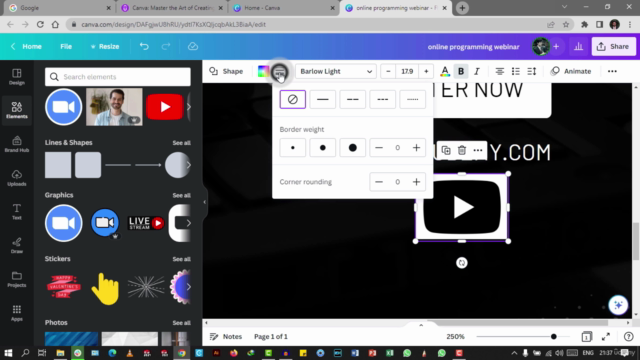Select the solid line border style
Image resolution: width=640 pixels, height=360 pixels.
(x=322, y=99)
